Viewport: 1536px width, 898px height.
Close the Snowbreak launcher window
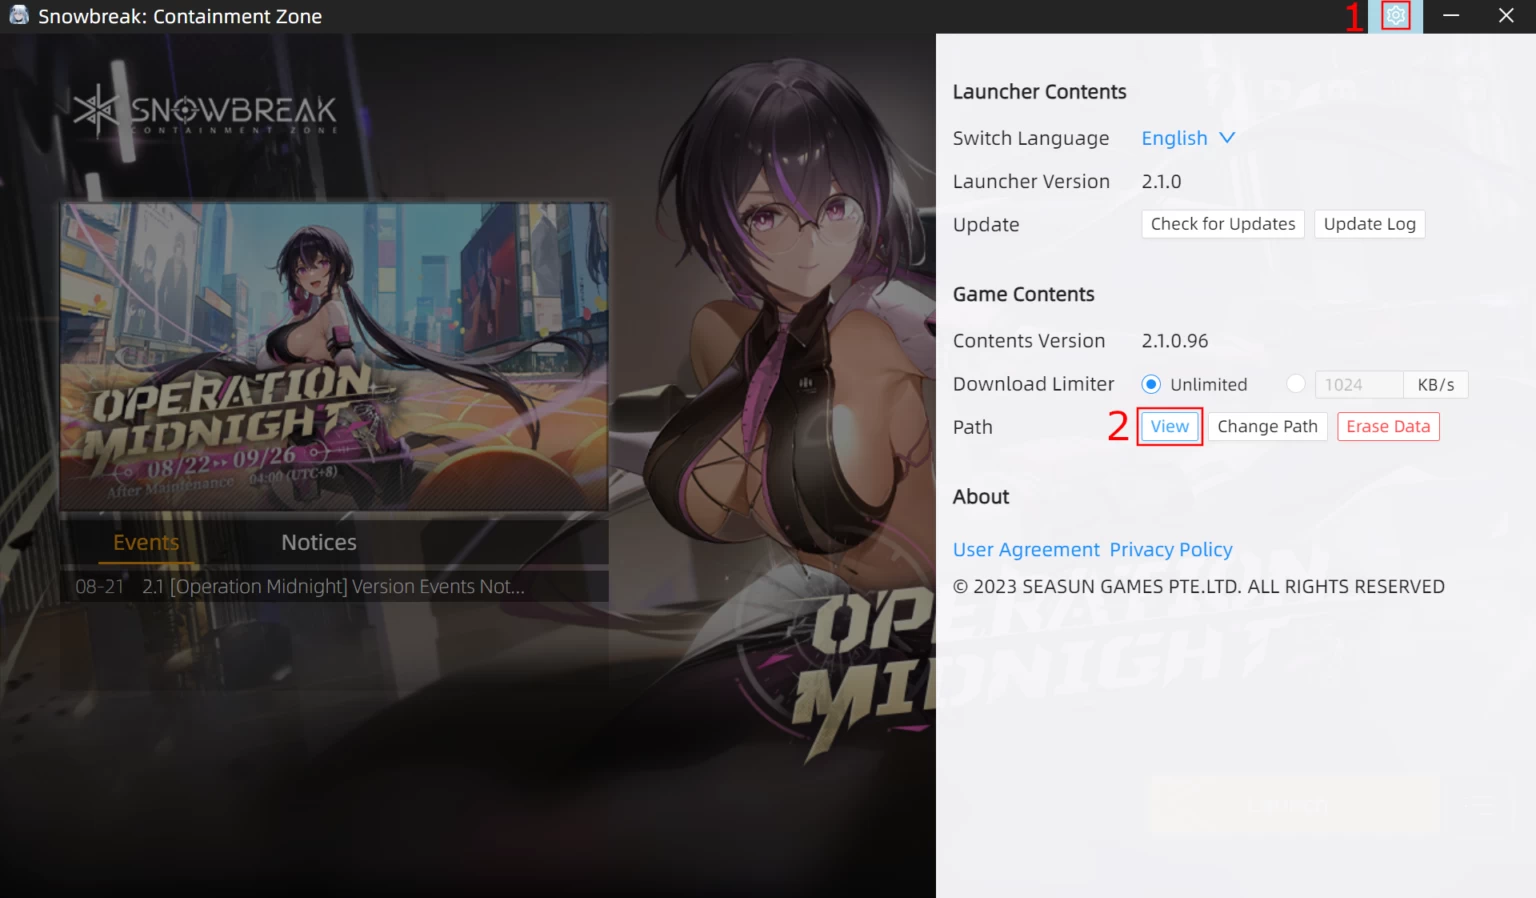pos(1506,16)
